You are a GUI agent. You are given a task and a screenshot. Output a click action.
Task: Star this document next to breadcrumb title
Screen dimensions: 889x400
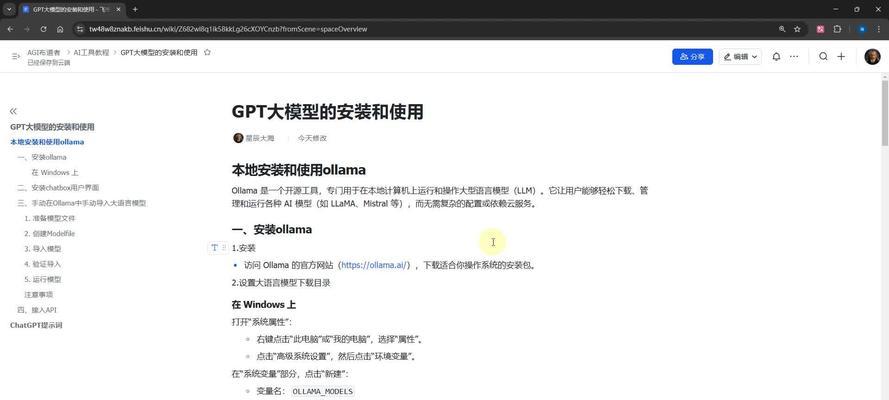[x=207, y=52]
